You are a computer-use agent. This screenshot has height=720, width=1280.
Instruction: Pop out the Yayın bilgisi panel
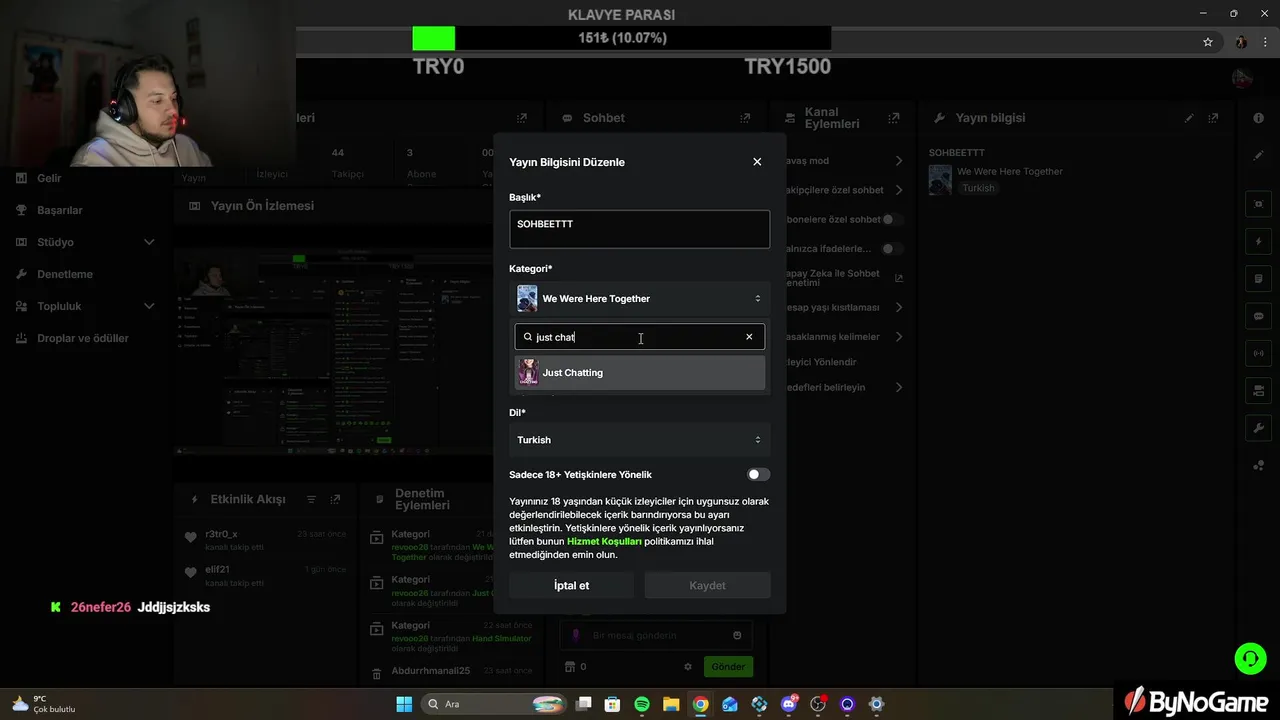1214,118
